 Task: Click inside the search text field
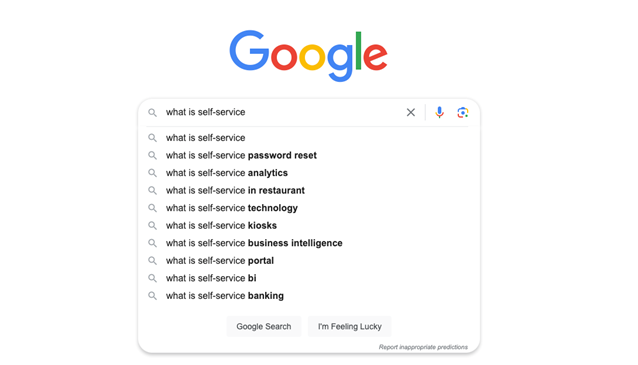281,112
